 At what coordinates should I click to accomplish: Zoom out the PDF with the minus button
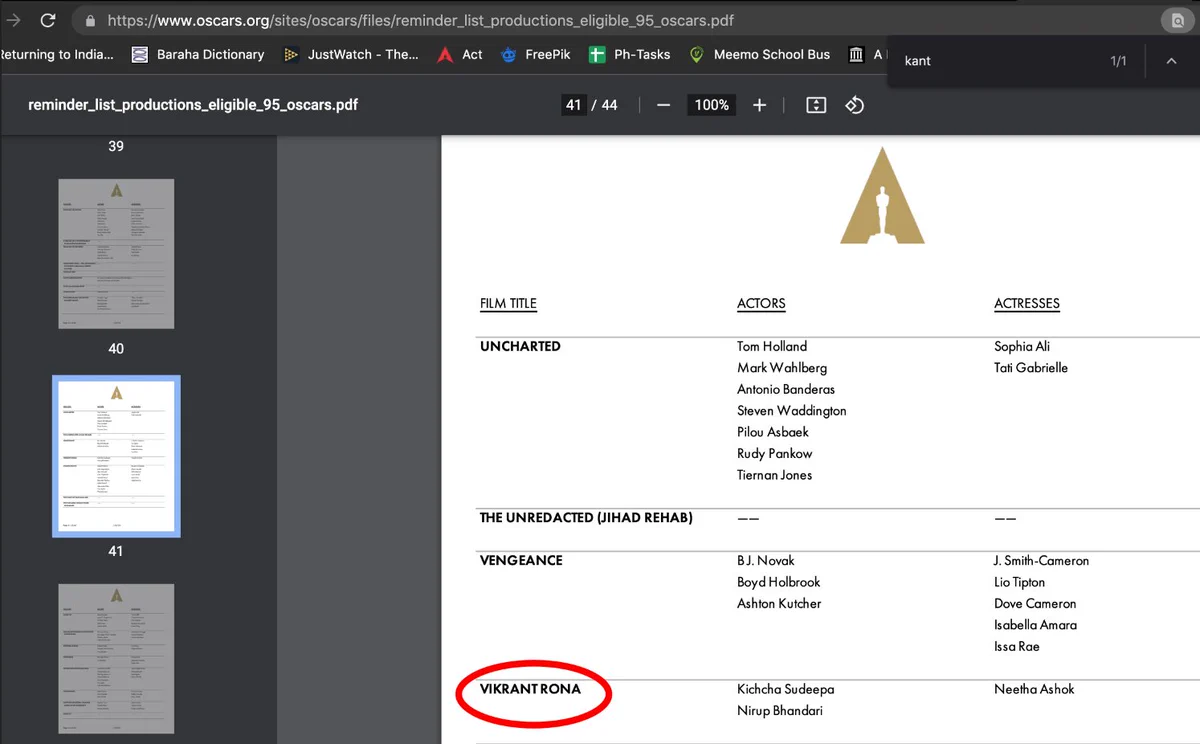click(x=663, y=105)
